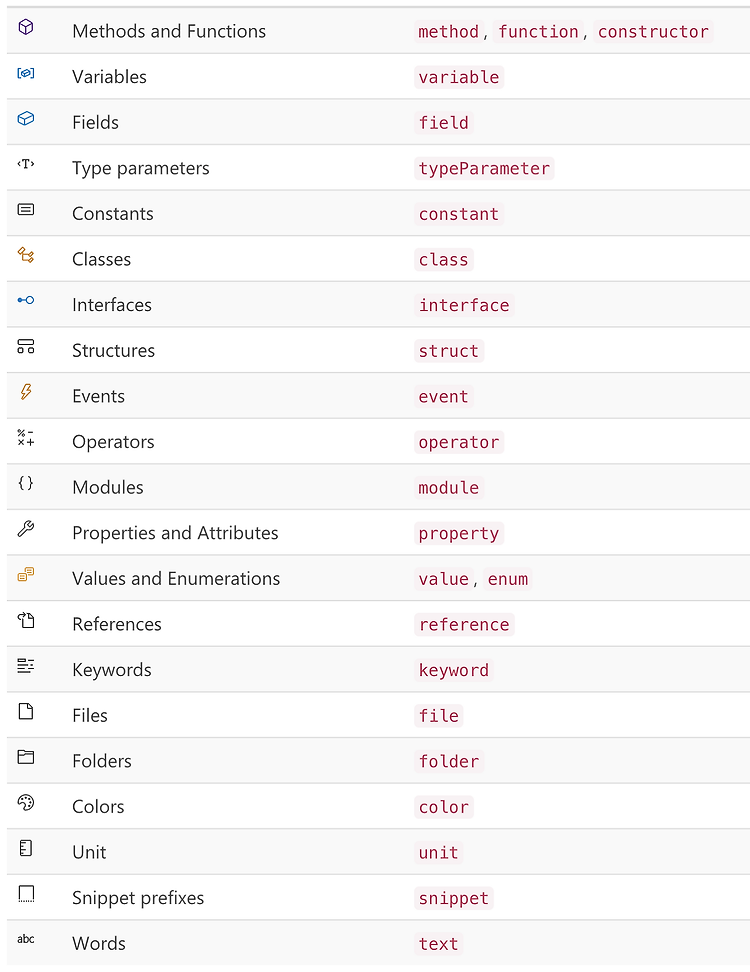Select the Interfaces connector icon

point(25,300)
